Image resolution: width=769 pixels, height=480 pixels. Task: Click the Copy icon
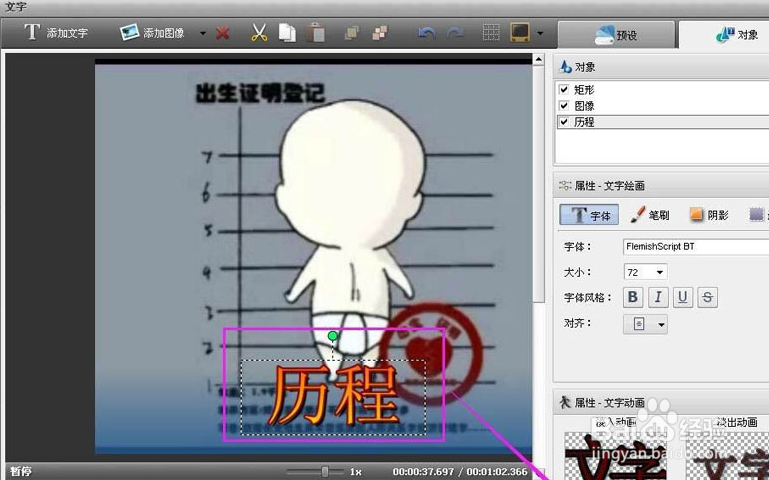coord(287,33)
